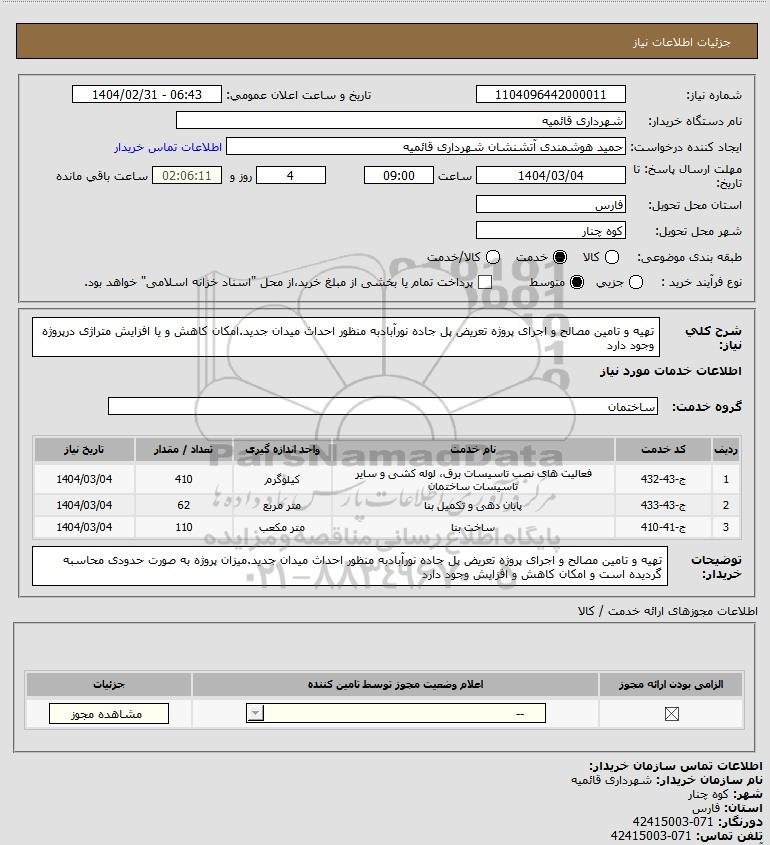Click the تعداد / مقدار column header
The image size is (770, 845).
coord(183,449)
